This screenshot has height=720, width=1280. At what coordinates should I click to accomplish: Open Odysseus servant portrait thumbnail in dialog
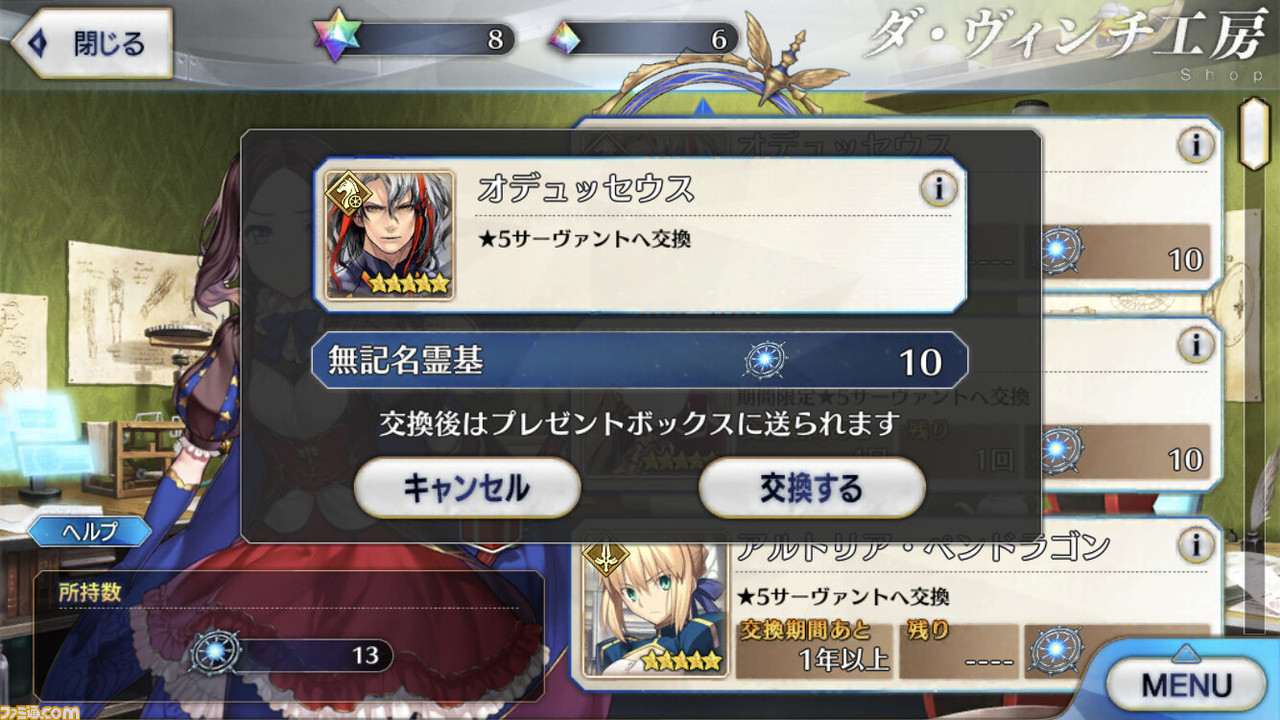(389, 235)
